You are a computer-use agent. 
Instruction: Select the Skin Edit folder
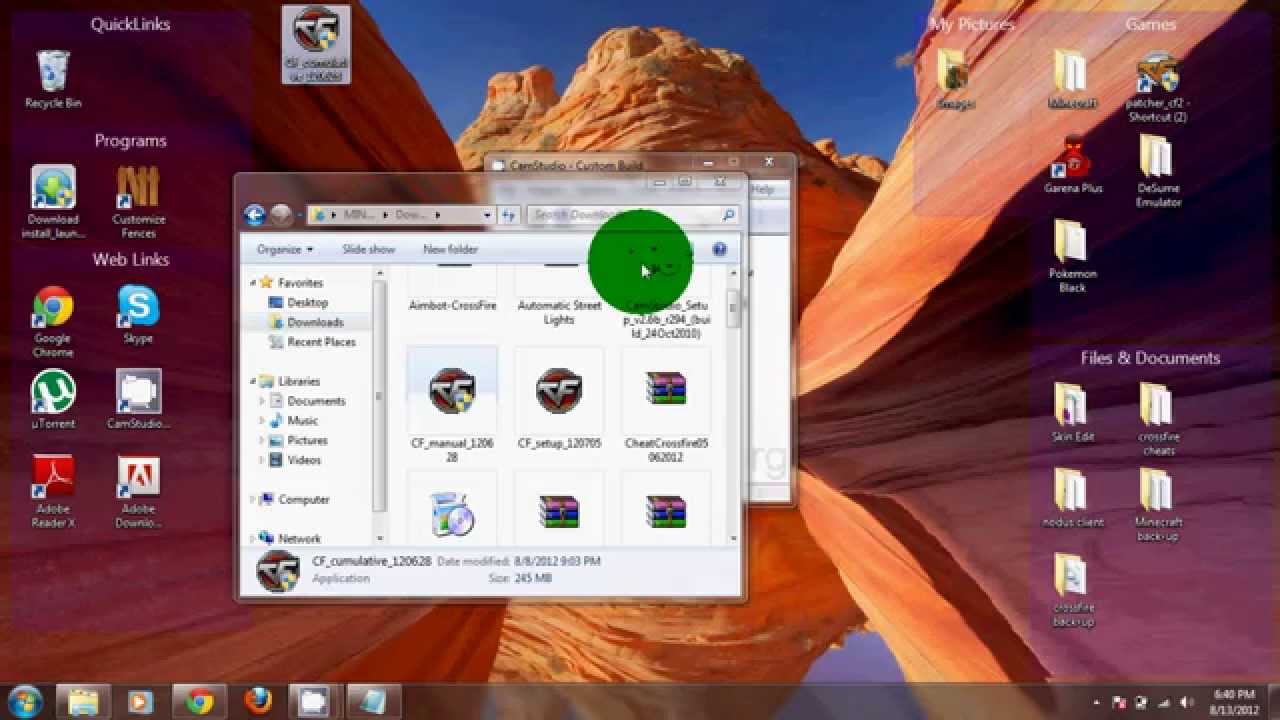[x=1072, y=413]
